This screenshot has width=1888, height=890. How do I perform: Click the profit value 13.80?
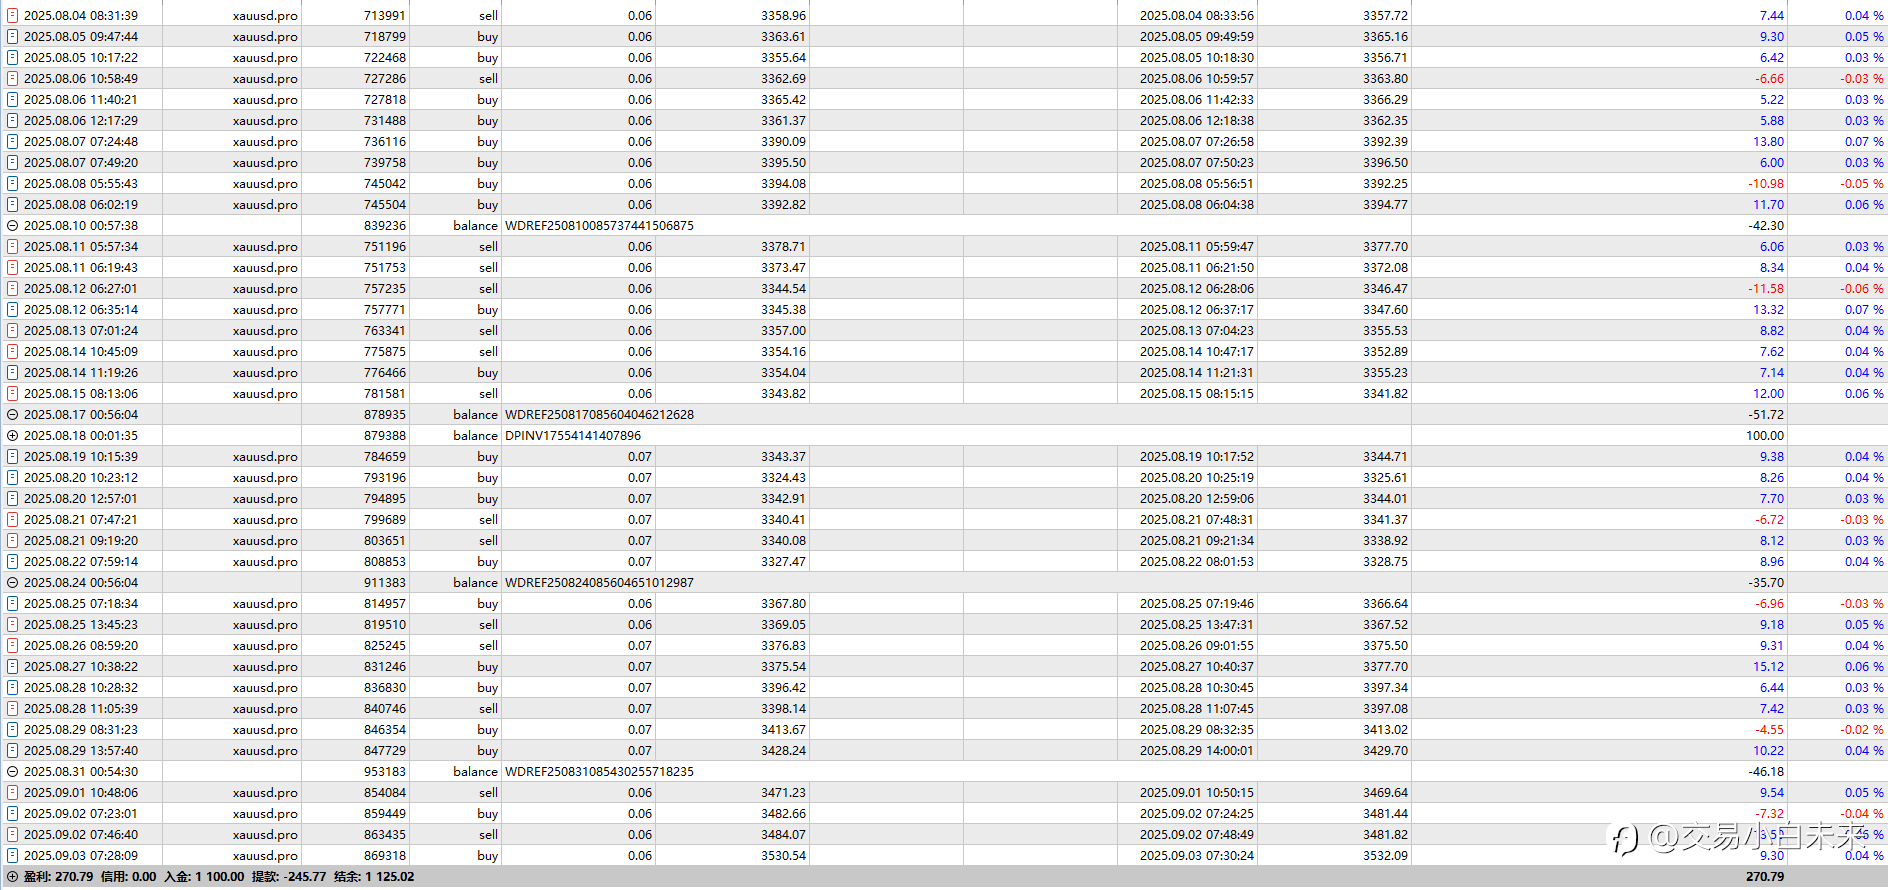coord(1768,141)
